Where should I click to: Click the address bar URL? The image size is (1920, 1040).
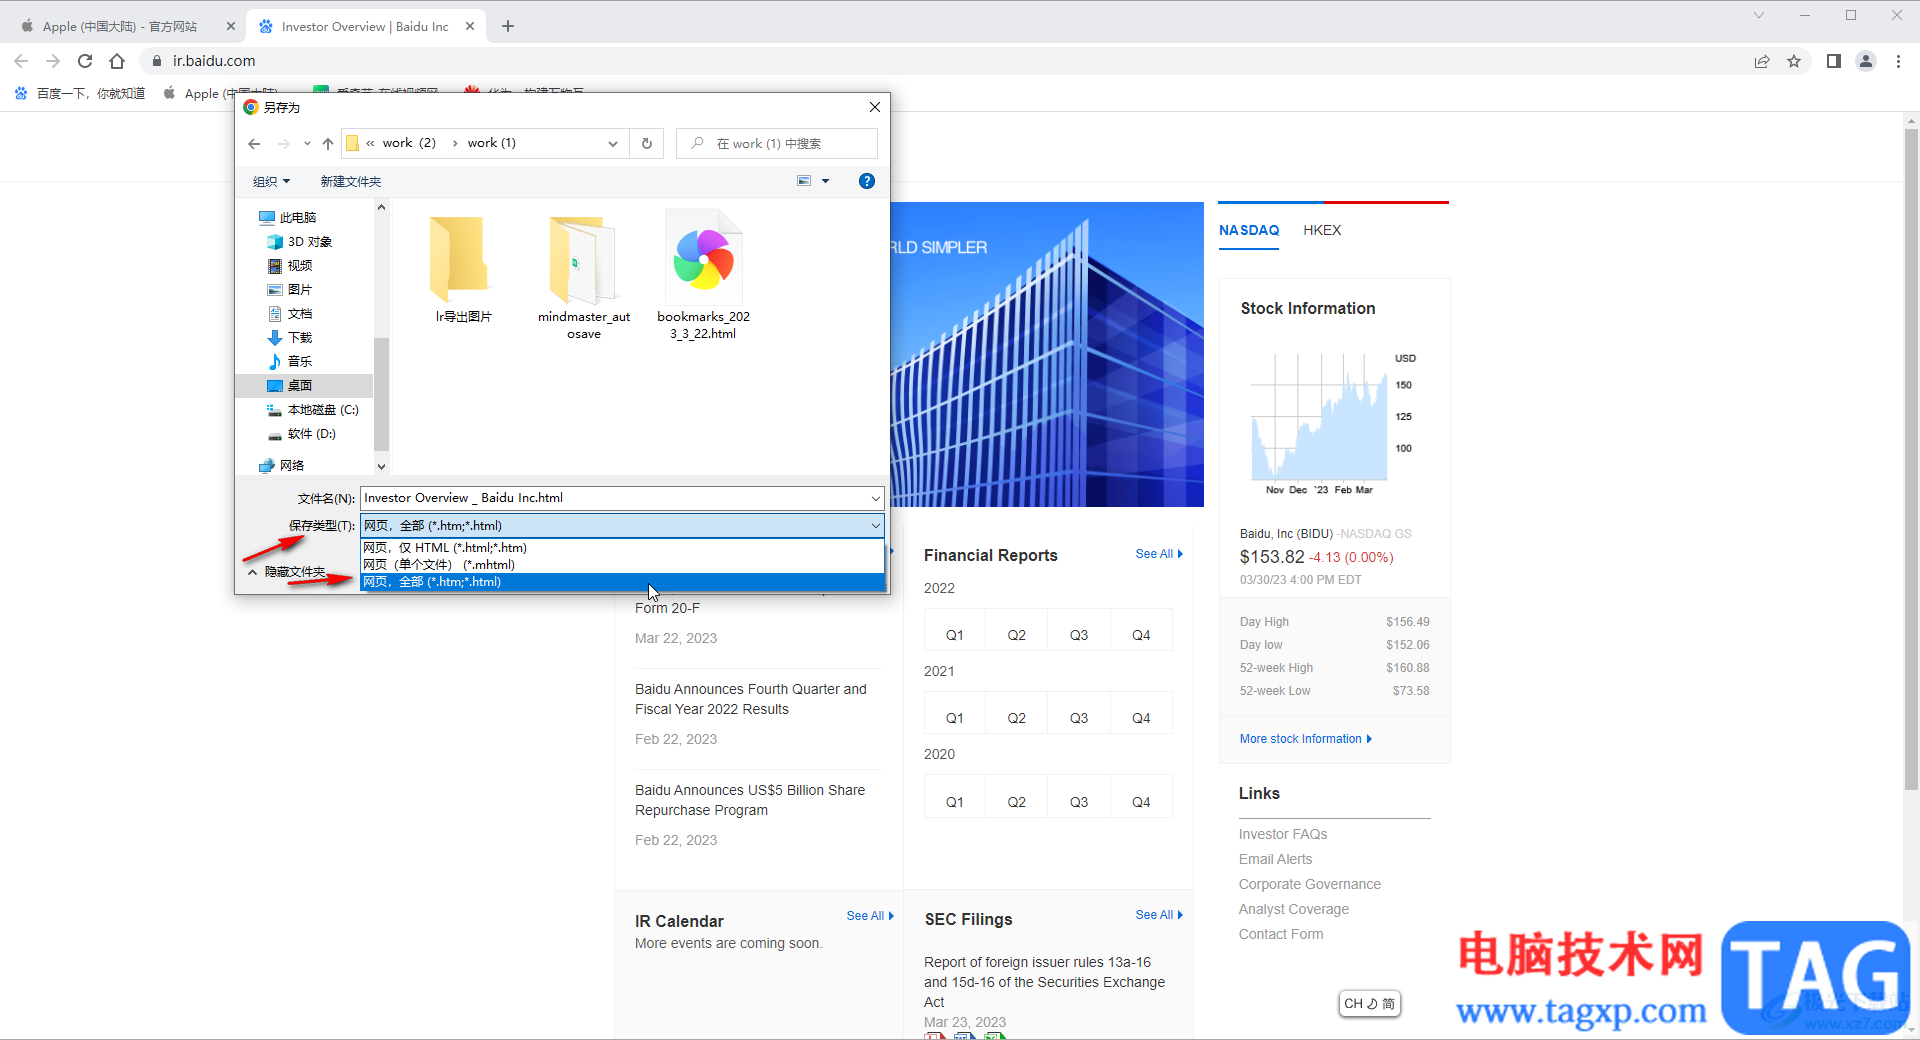tap(214, 61)
